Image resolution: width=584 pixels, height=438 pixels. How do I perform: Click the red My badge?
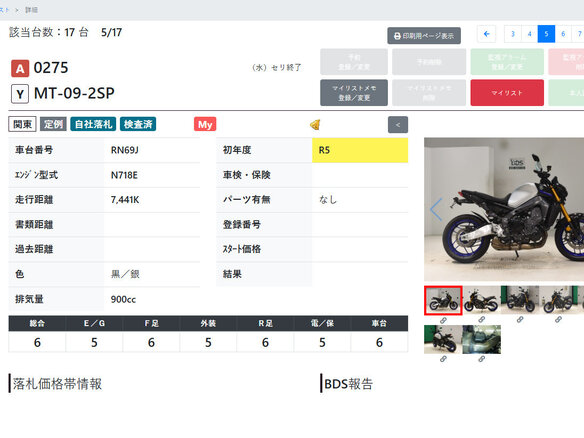[x=205, y=124]
